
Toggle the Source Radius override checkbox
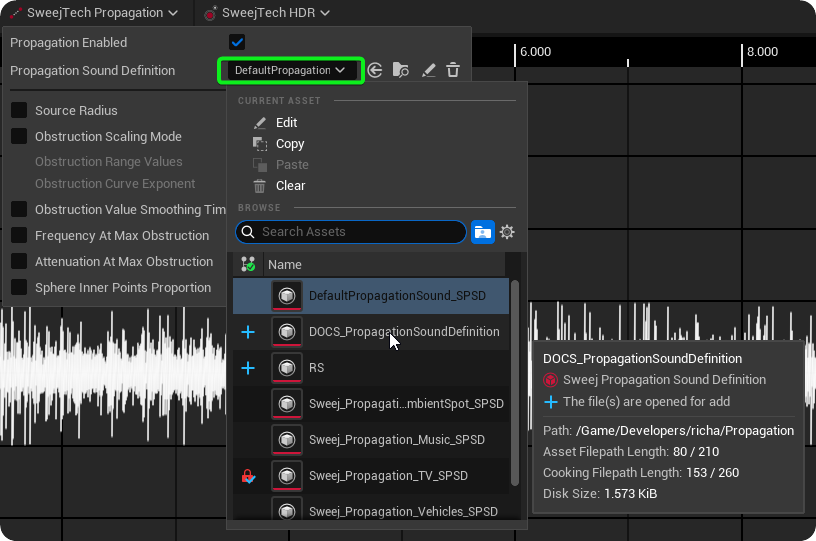tap(19, 110)
